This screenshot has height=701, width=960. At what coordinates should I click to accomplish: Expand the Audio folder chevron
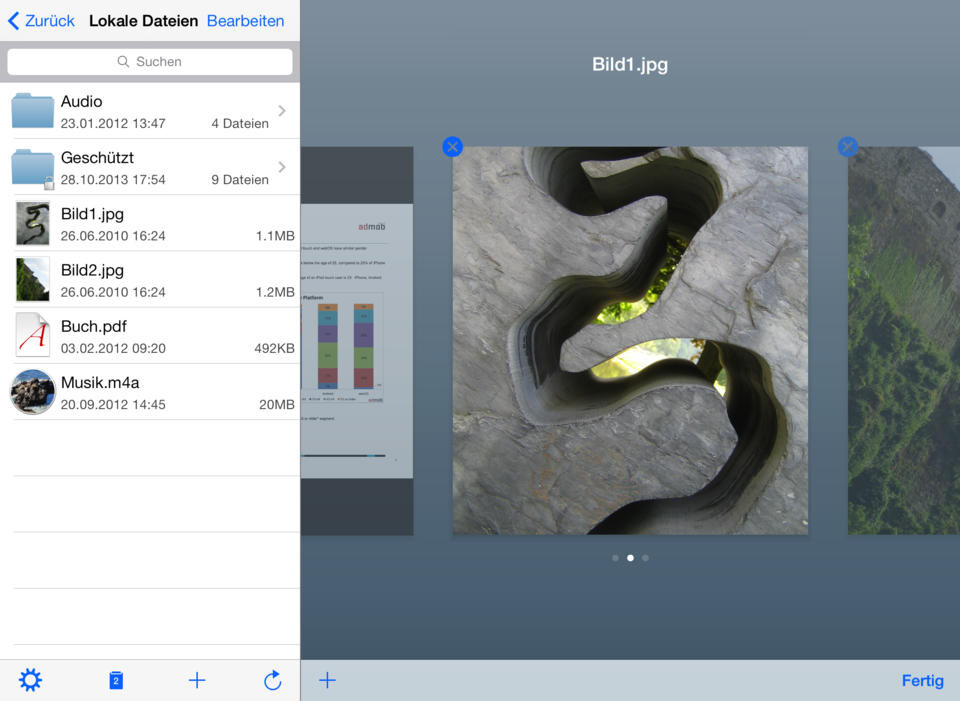pos(281,110)
